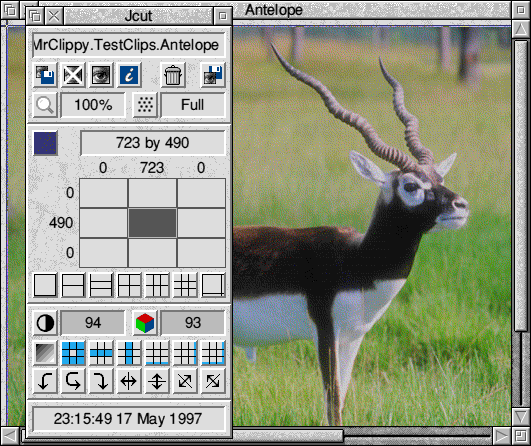This screenshot has width=531, height=446.
Task: Click the dark blue color swatch
Action: click(45, 143)
